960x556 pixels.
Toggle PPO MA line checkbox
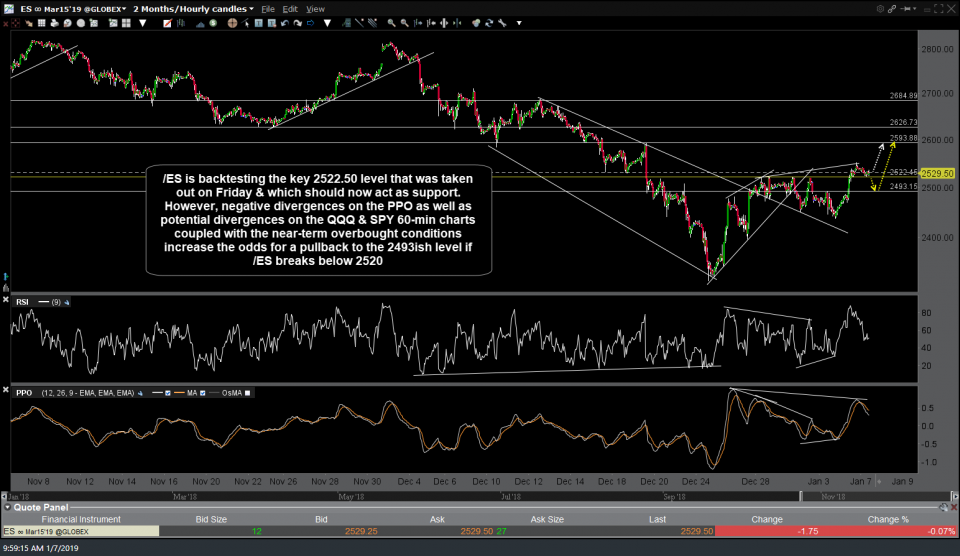point(203,393)
